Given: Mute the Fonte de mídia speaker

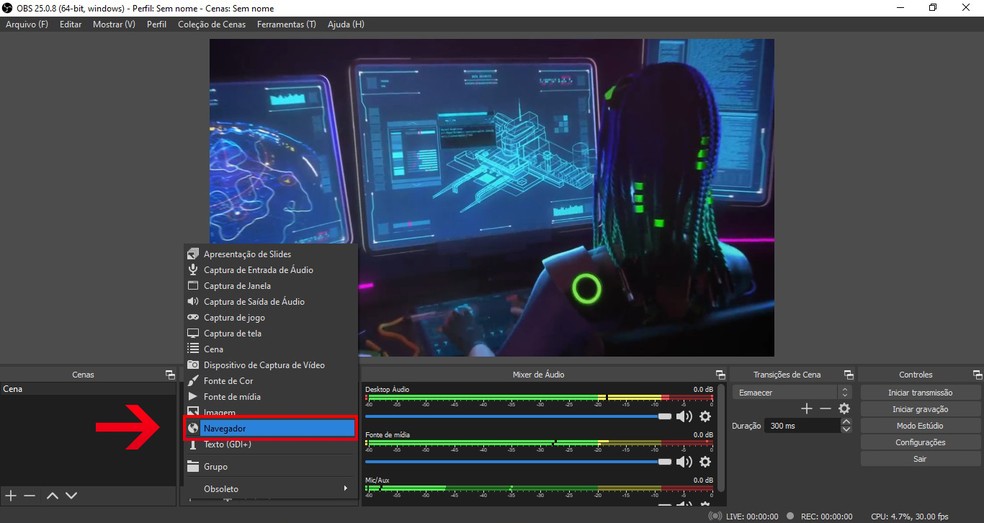Looking at the screenshot, I should 684,462.
